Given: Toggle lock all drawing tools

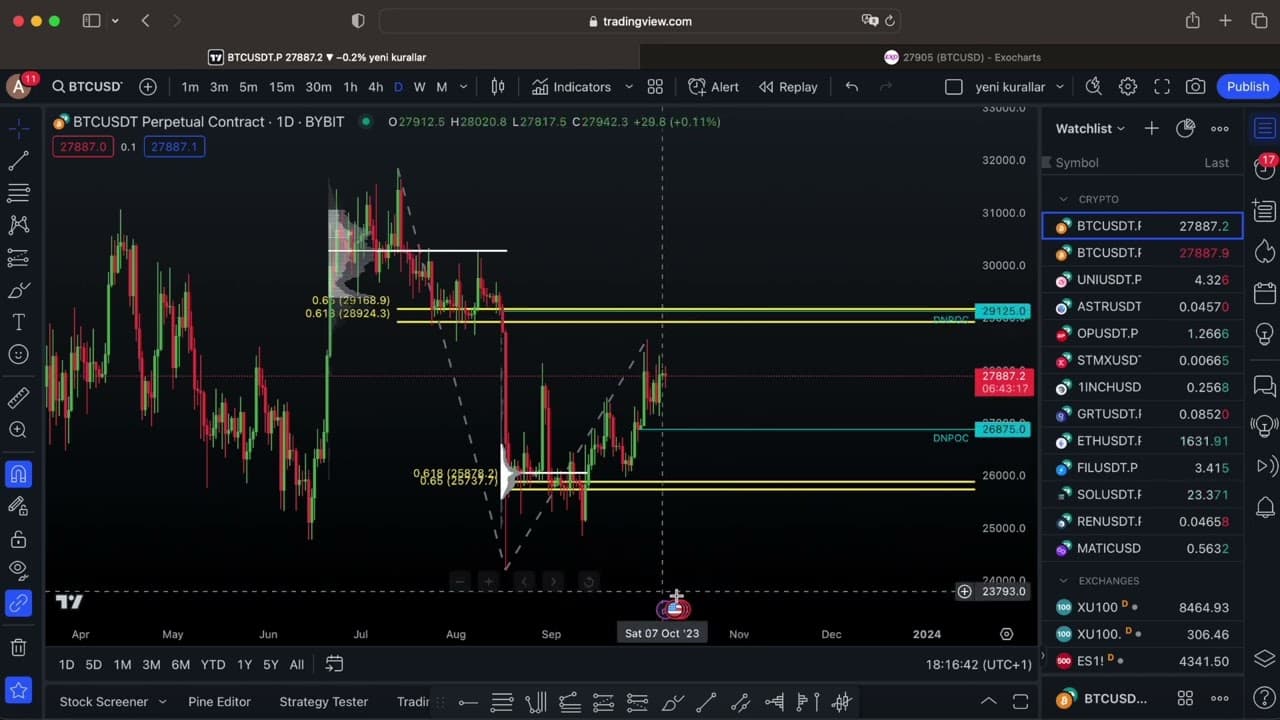Looking at the screenshot, I should tap(18, 540).
